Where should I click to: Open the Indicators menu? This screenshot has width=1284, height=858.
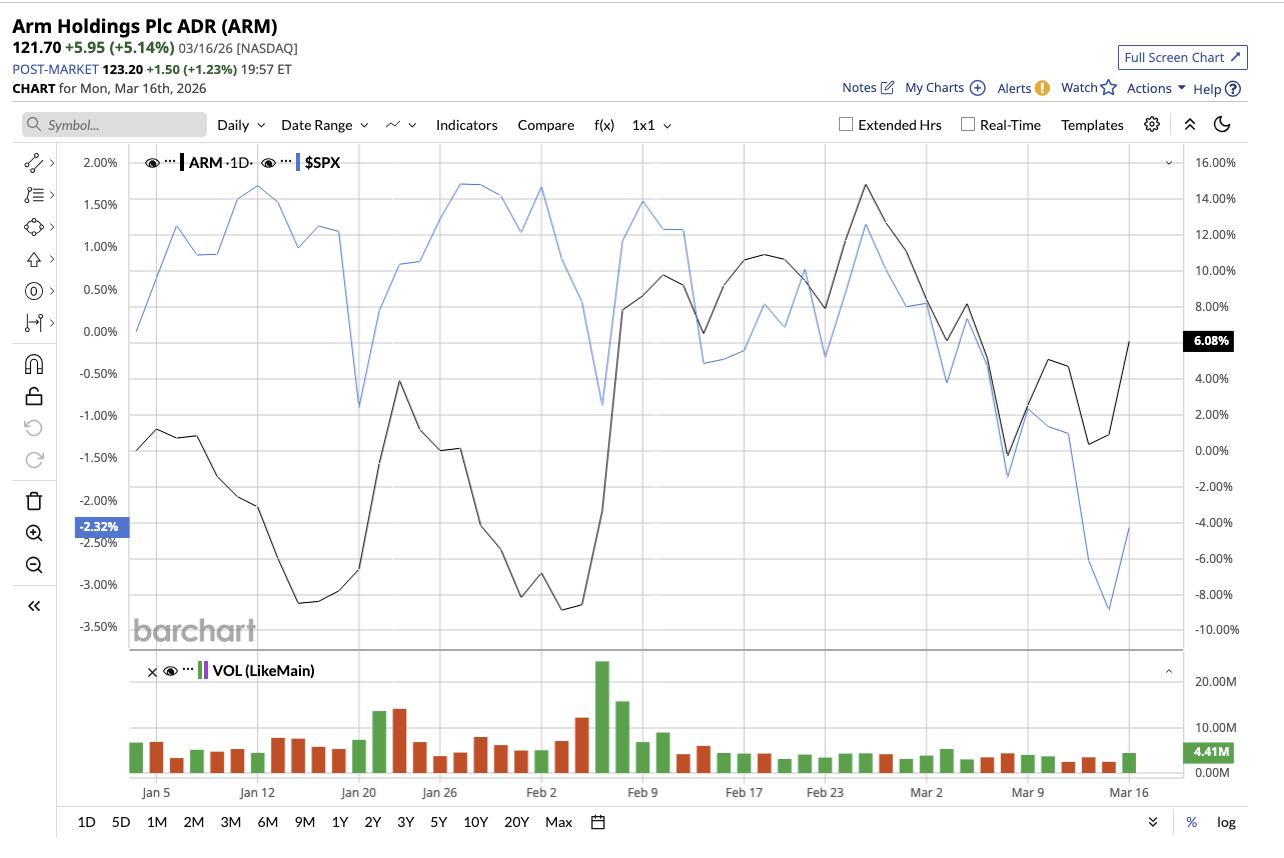pos(467,125)
